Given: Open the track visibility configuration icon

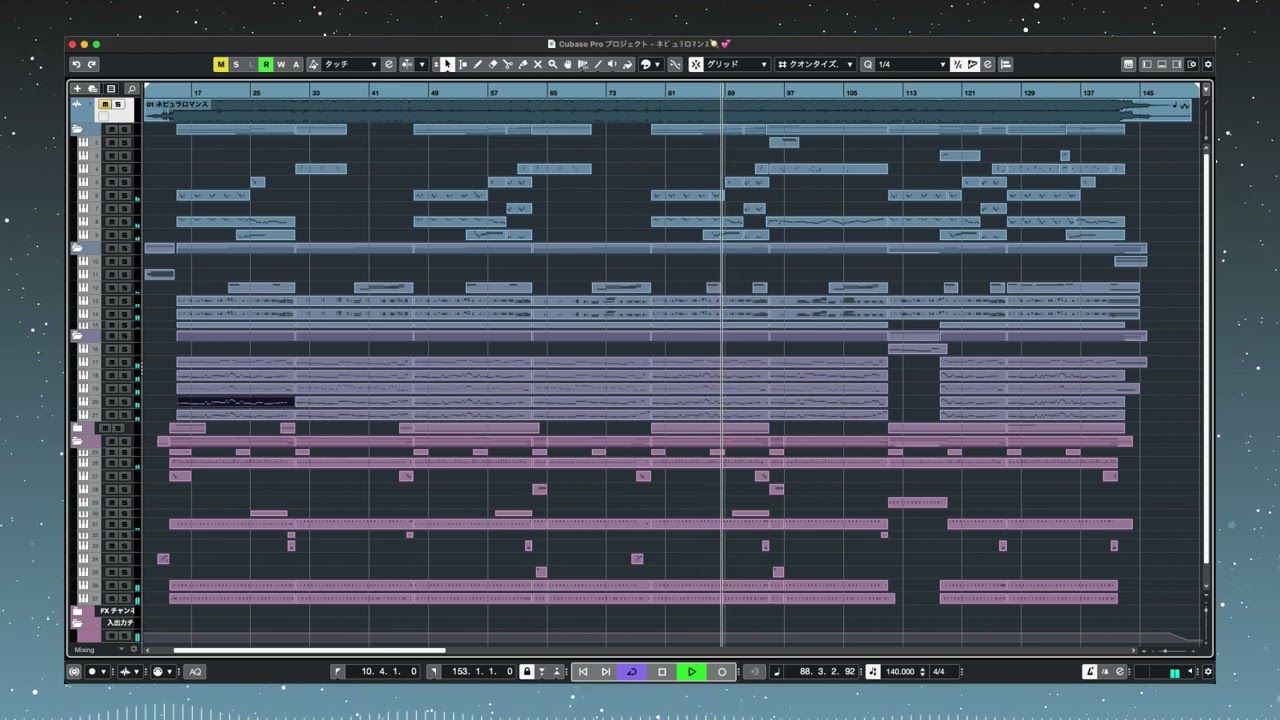Looking at the screenshot, I should [111, 89].
